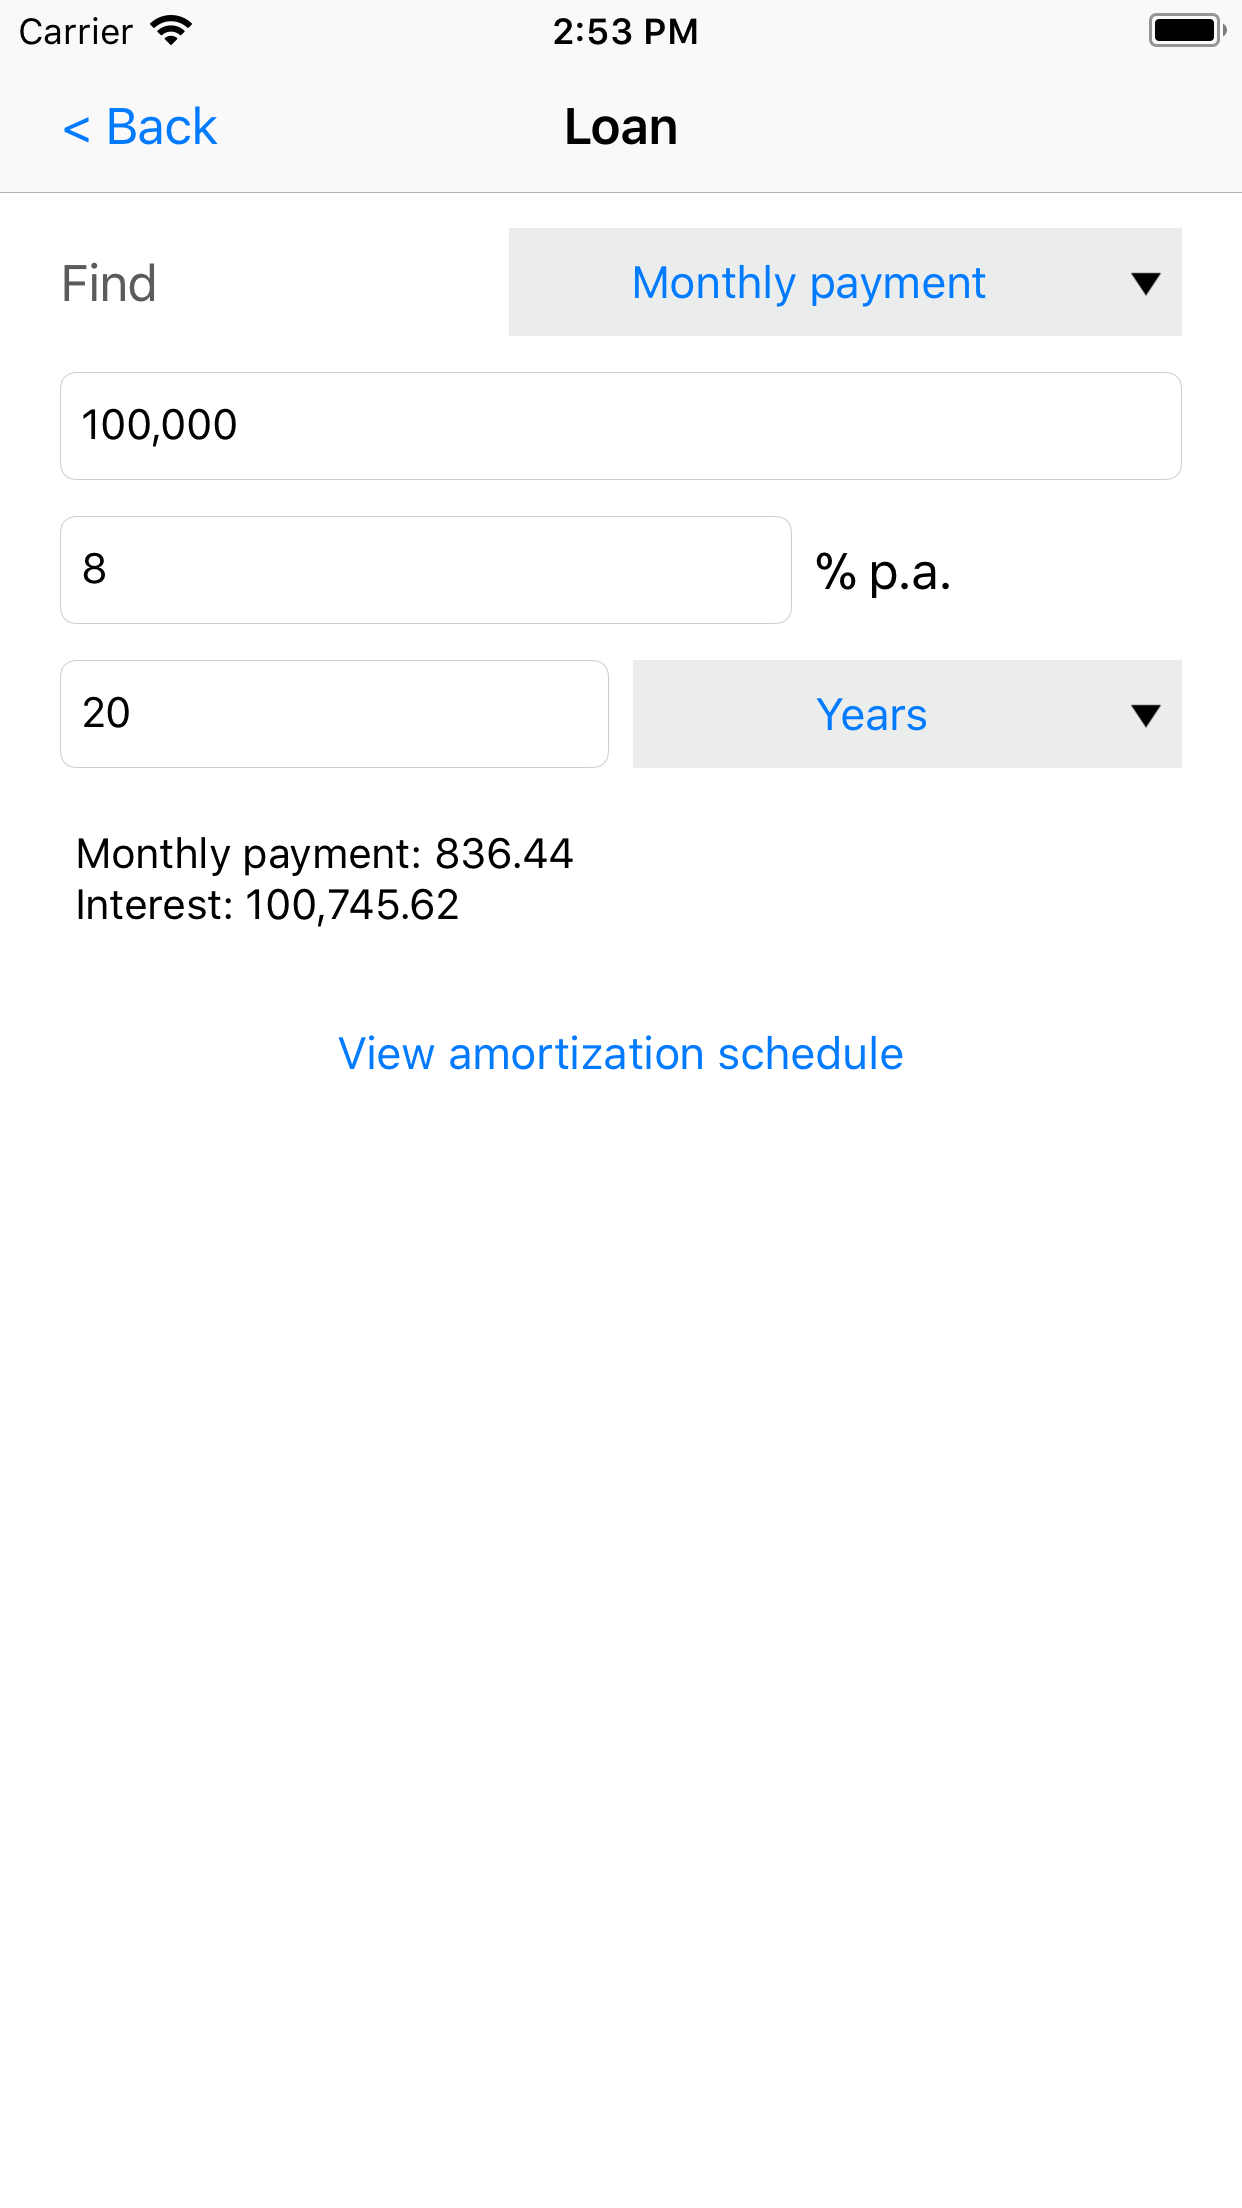Click the Wi-Fi signal icon
The width and height of the screenshot is (1242, 2208).
pos(170,30)
